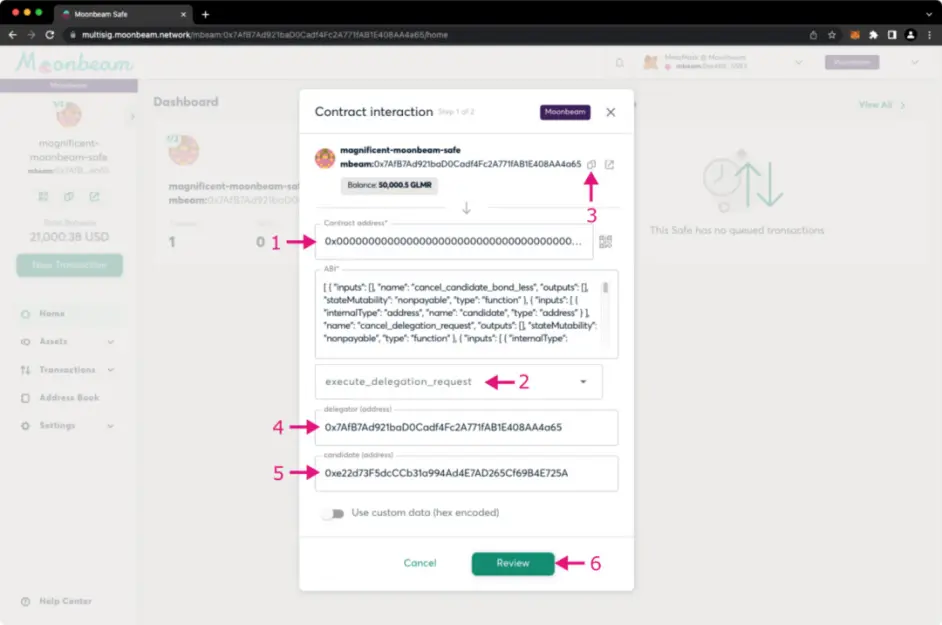Click the dialog safe avatar image
Screen dimensions: 942x625
[325, 158]
